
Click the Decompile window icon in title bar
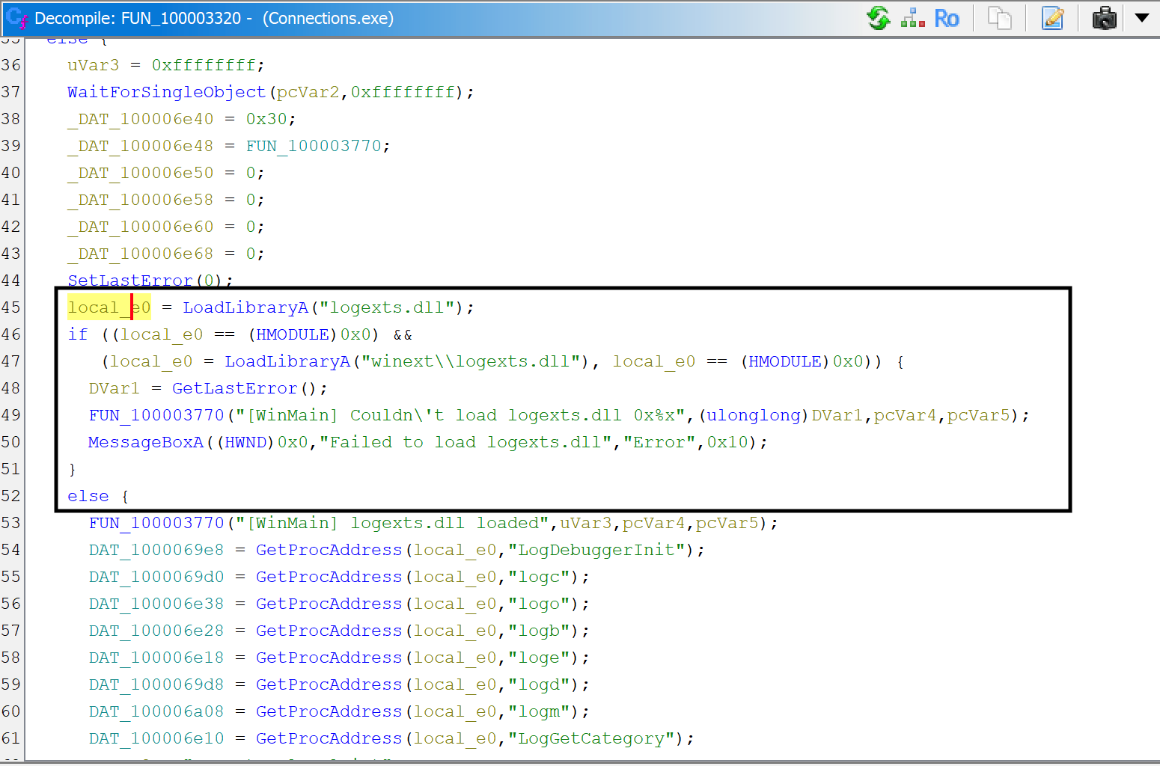16,18
